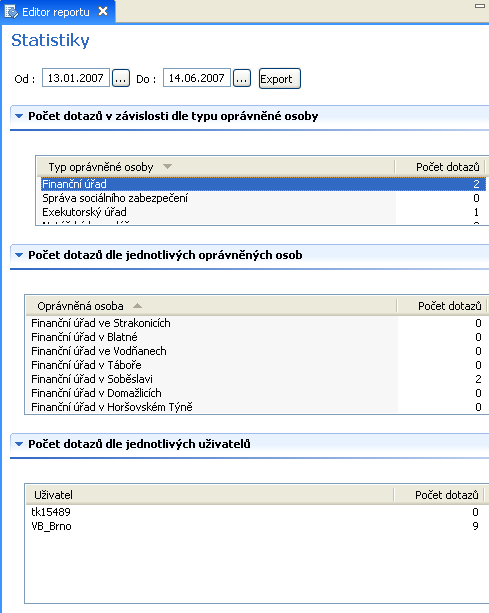Click the Do date field 14.06.2007
Image resolution: width=489 pixels, height=613 pixels.
pyautogui.click(x=197, y=78)
